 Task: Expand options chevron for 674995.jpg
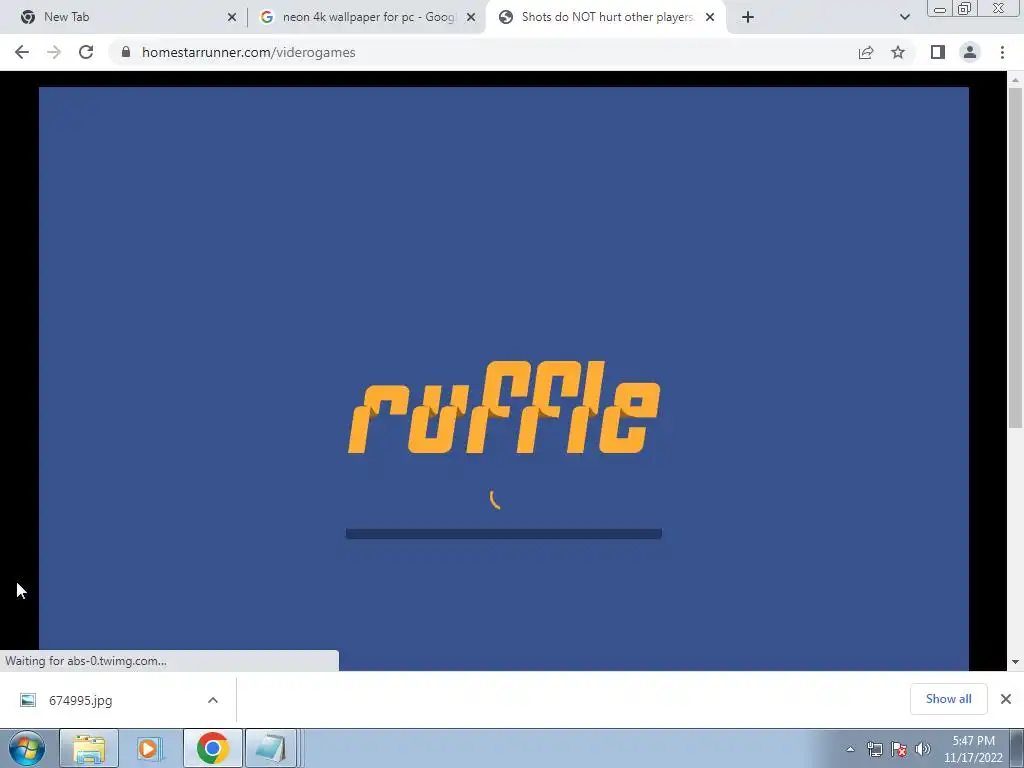coord(213,700)
